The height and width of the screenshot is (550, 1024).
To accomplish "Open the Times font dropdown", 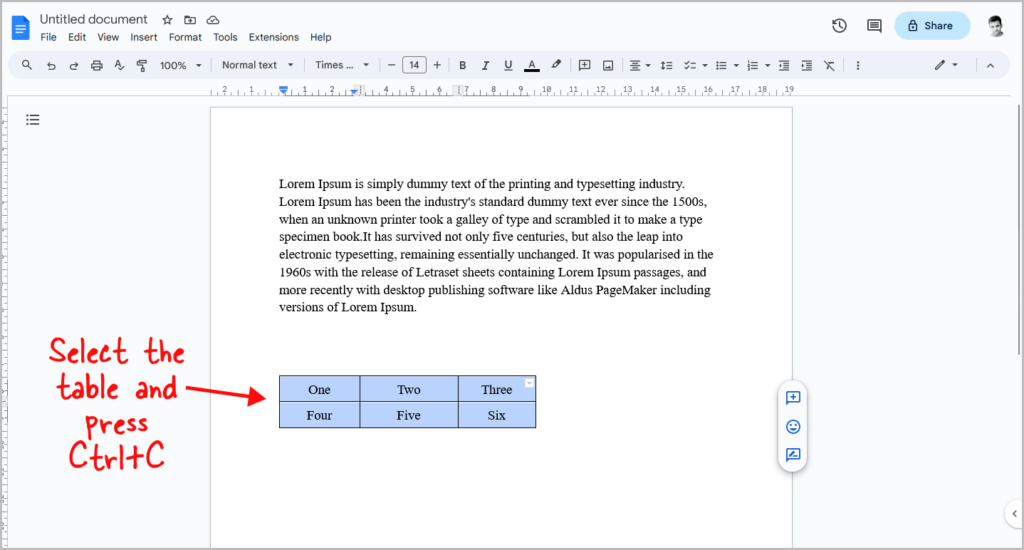I will tap(342, 65).
